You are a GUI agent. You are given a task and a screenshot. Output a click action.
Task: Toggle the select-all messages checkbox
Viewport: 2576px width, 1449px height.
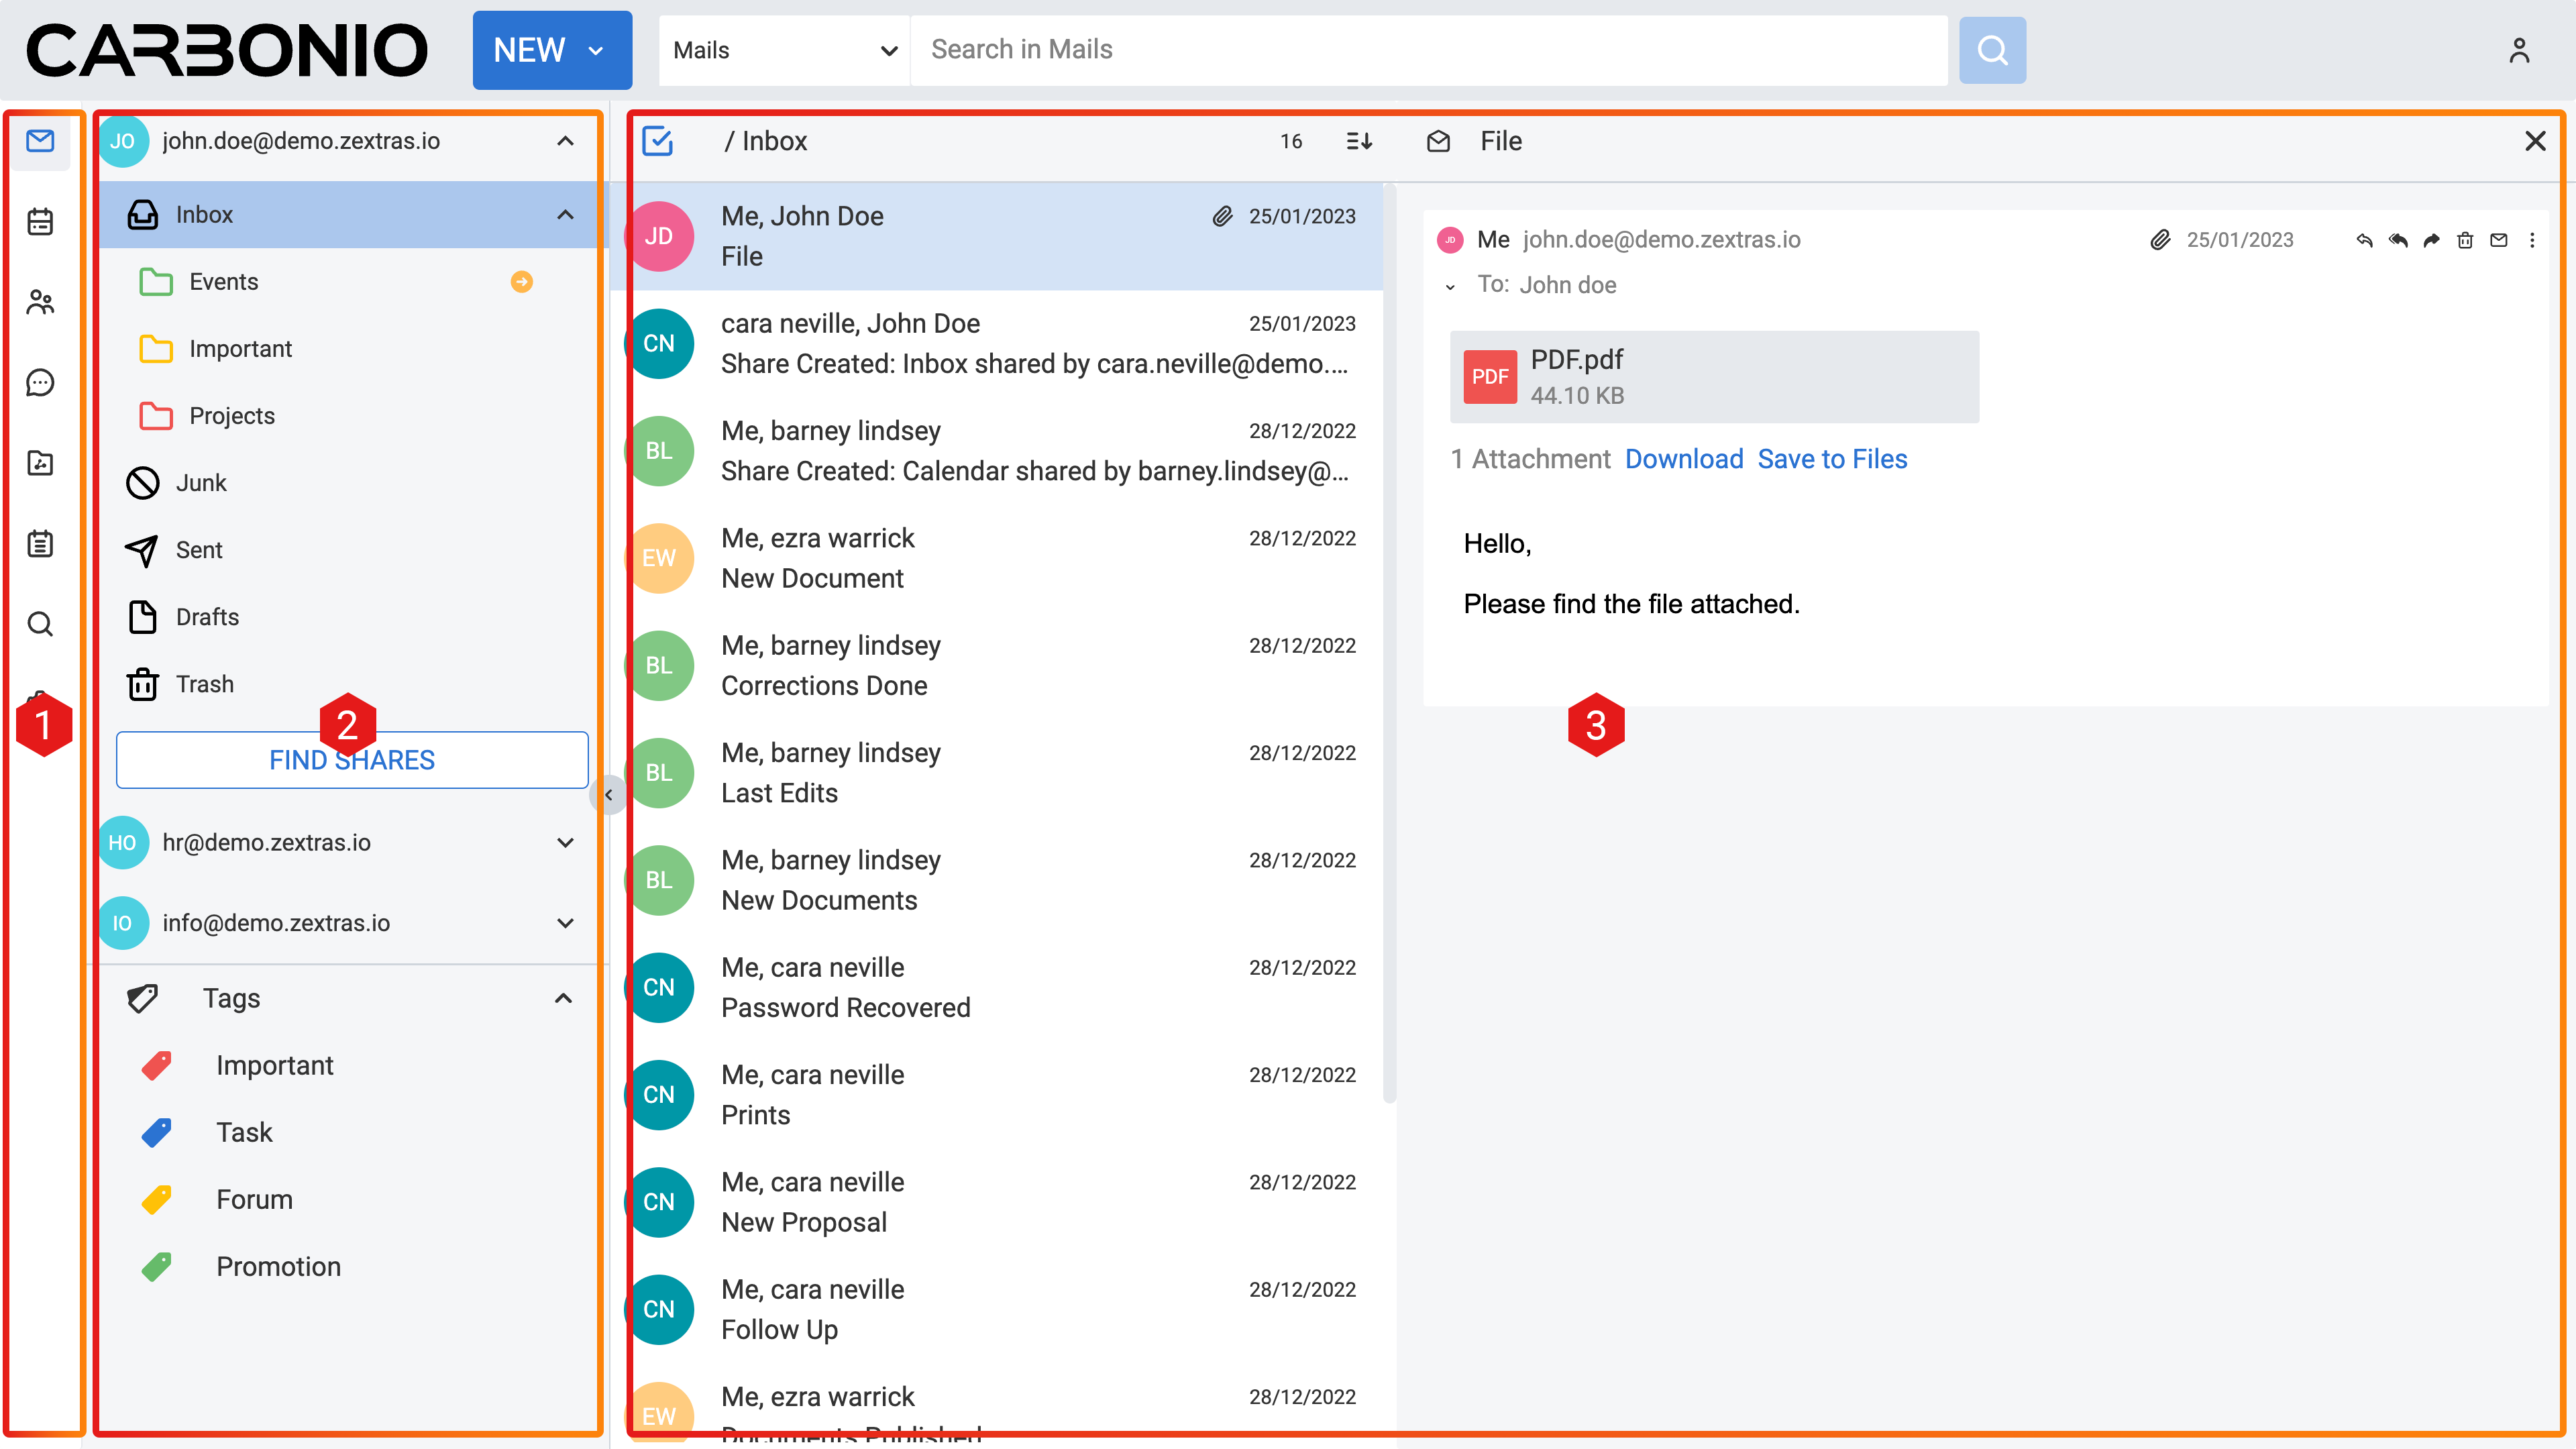pyautogui.click(x=657, y=141)
